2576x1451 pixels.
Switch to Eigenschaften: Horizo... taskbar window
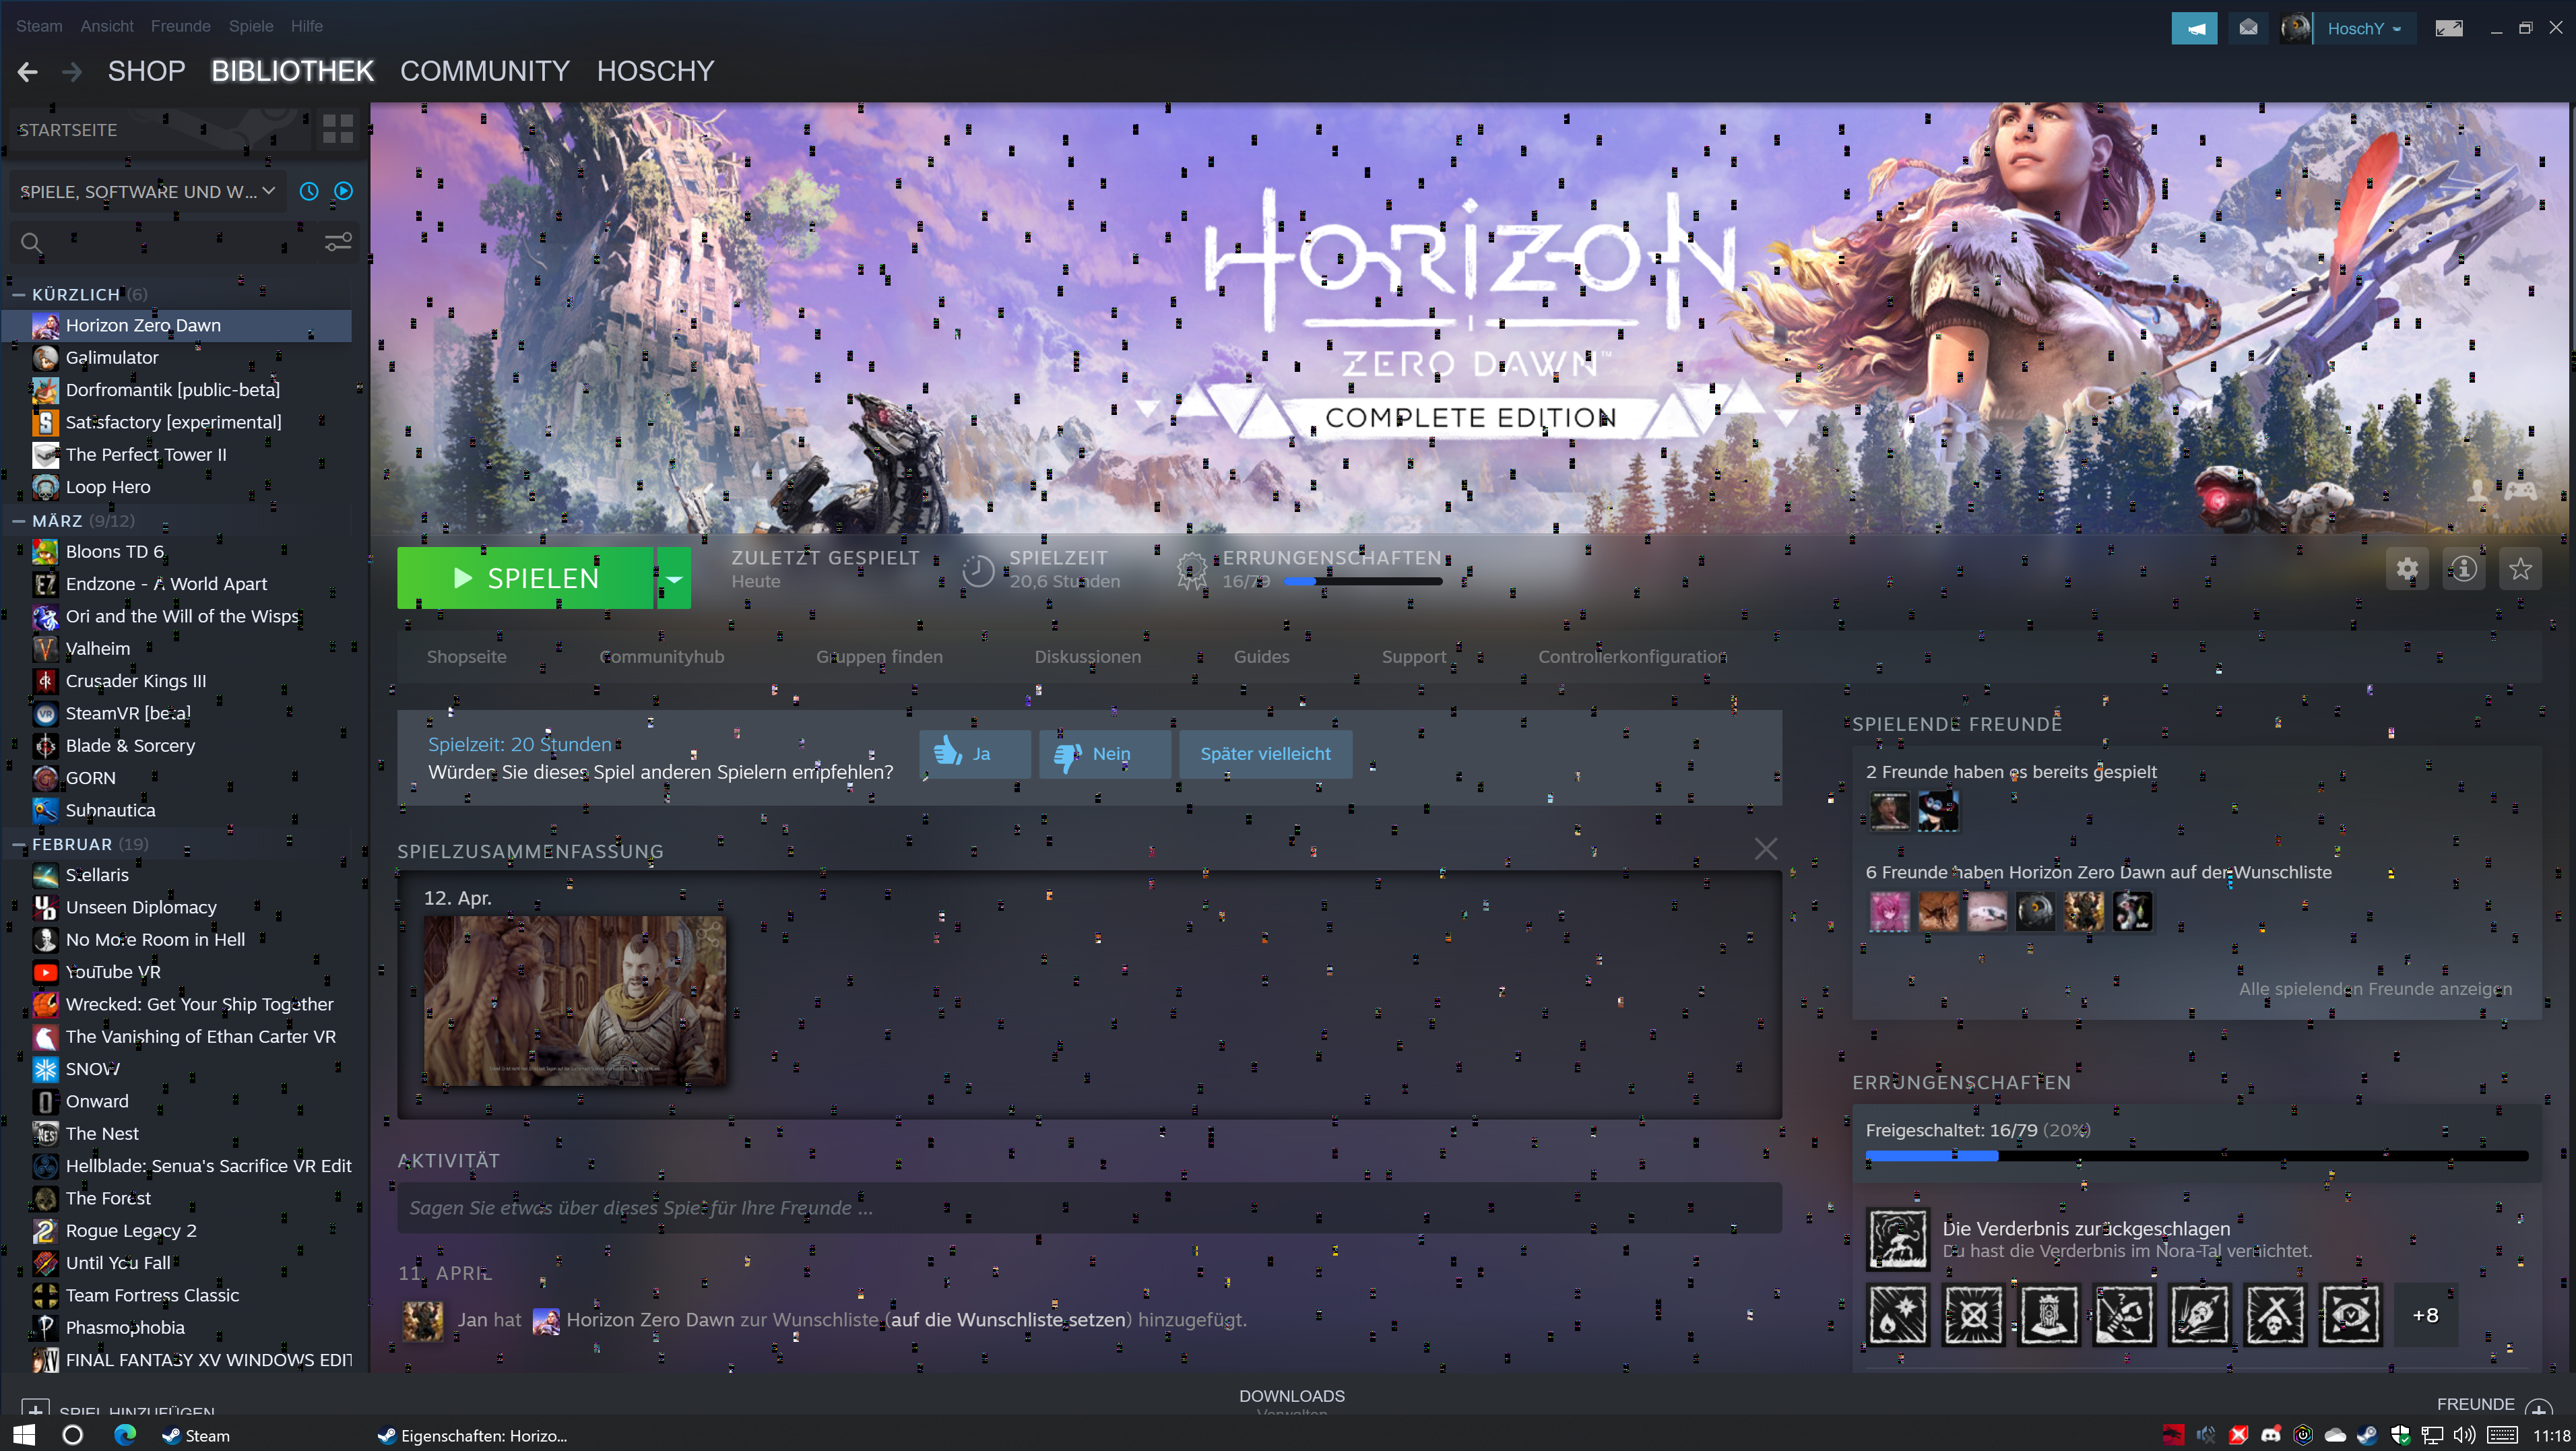(472, 1435)
